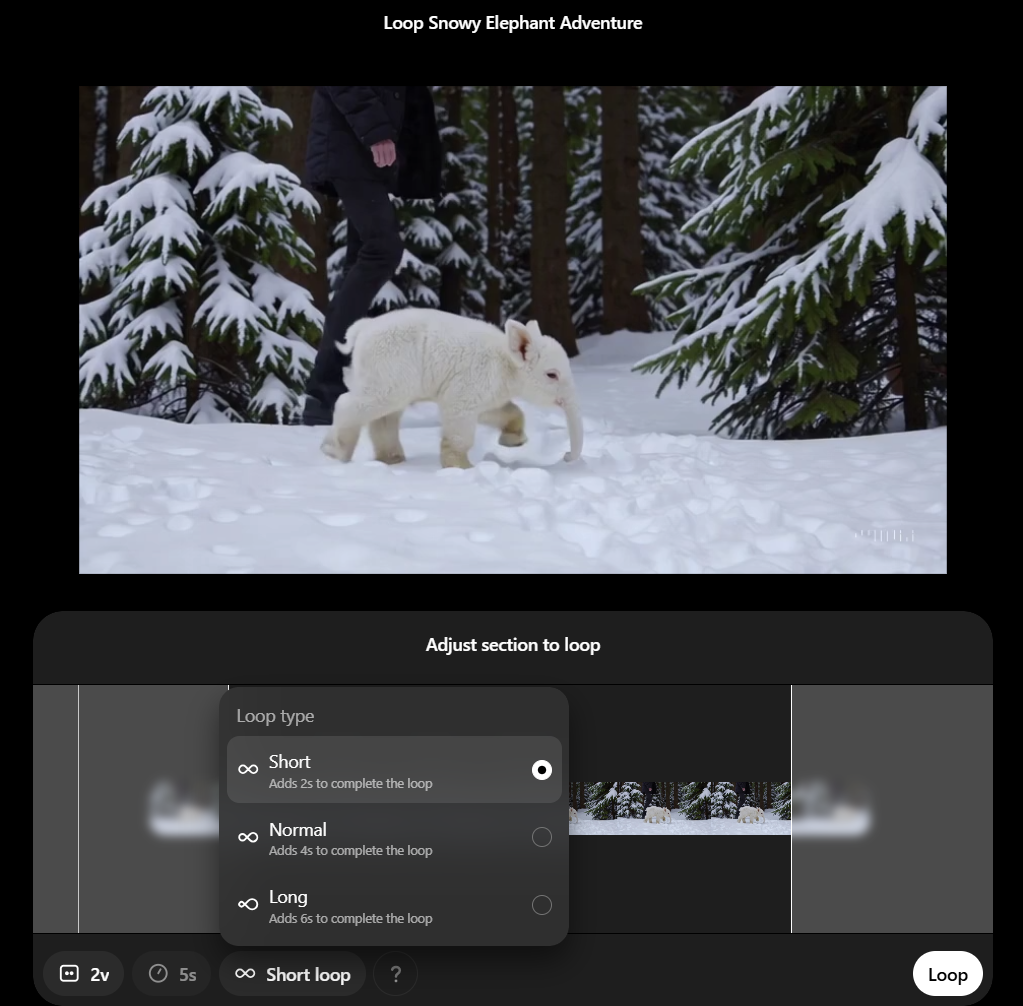Select the Normal loop radio button
Viewport: 1023px width, 1006px height.
(x=542, y=837)
